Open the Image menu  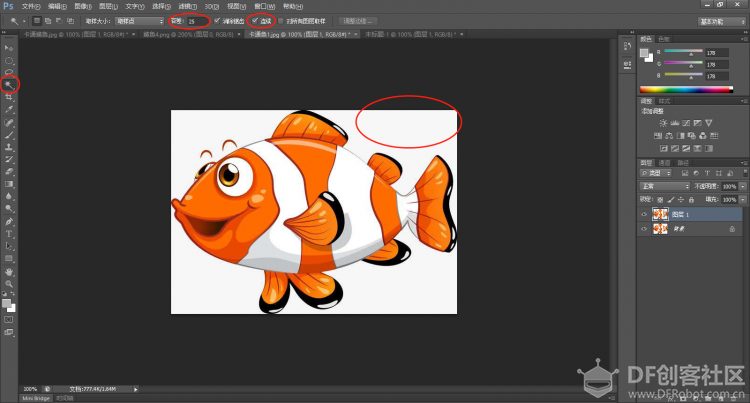click(x=83, y=6)
